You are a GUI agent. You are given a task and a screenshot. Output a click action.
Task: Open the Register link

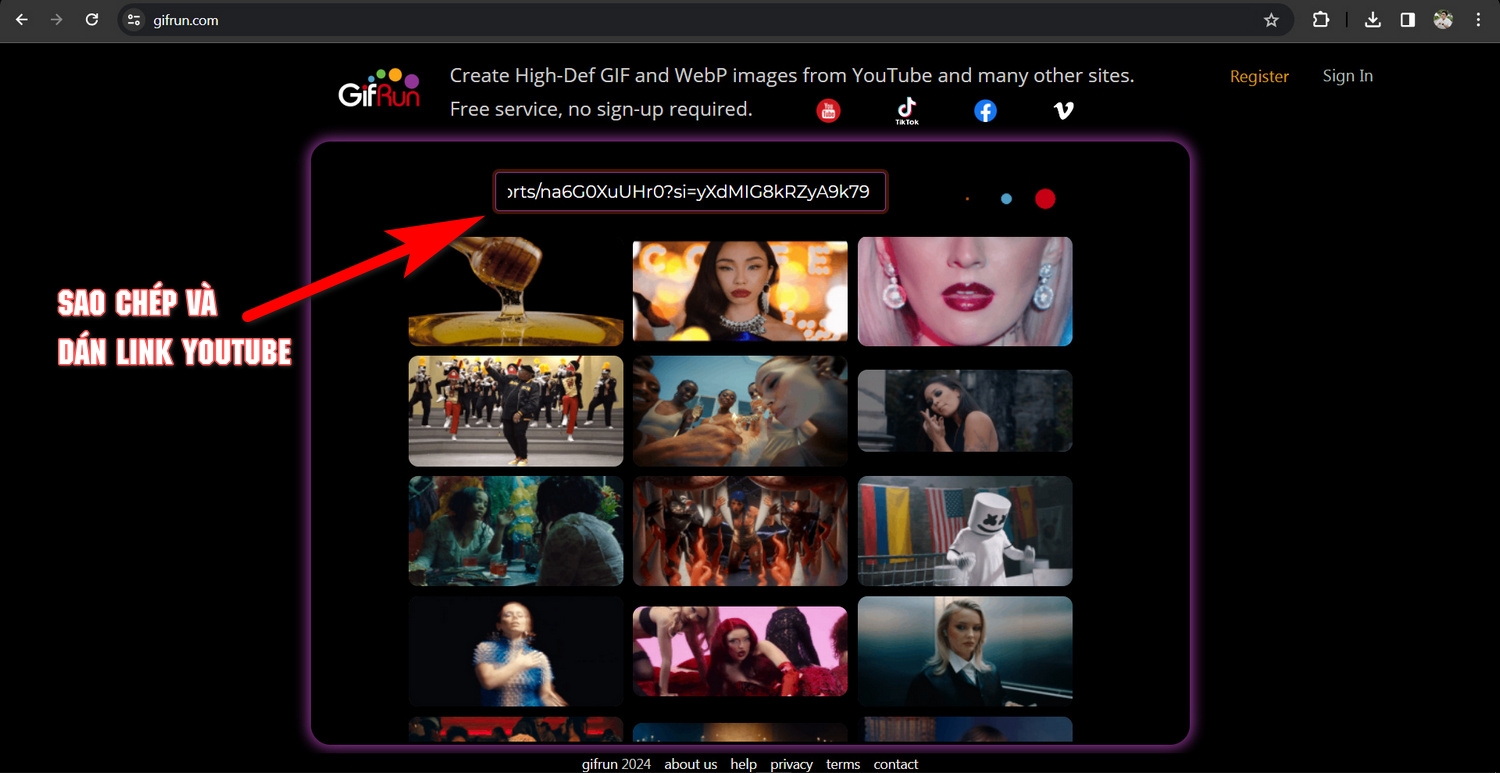(1259, 76)
